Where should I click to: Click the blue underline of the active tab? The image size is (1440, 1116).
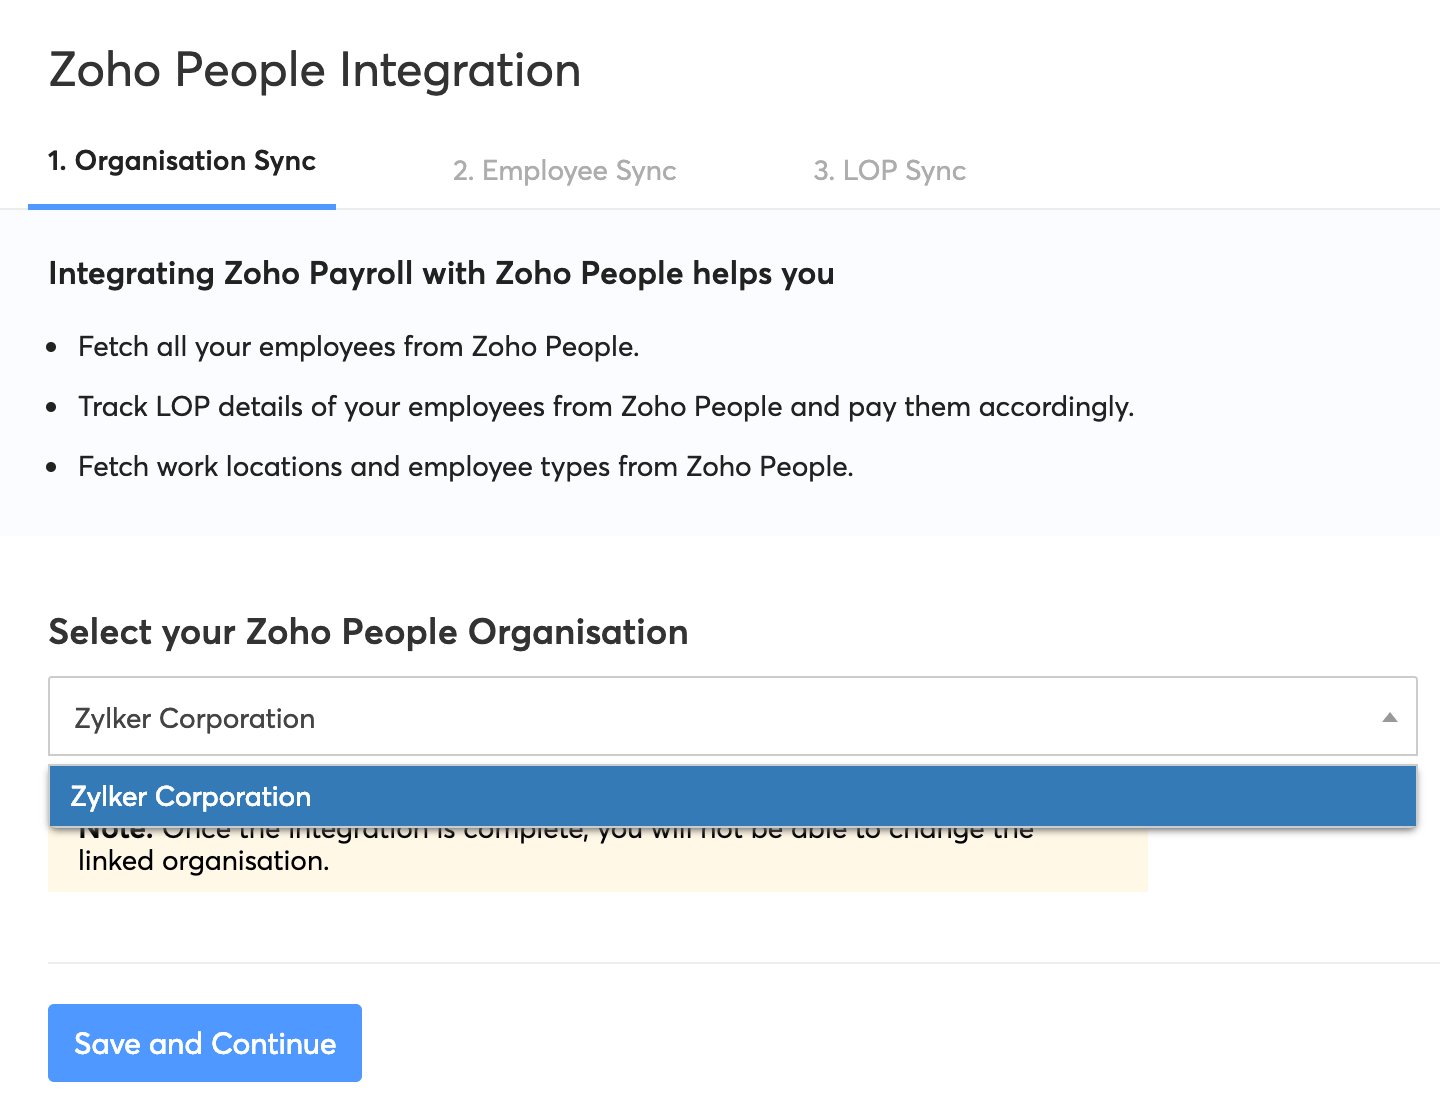[x=181, y=206]
